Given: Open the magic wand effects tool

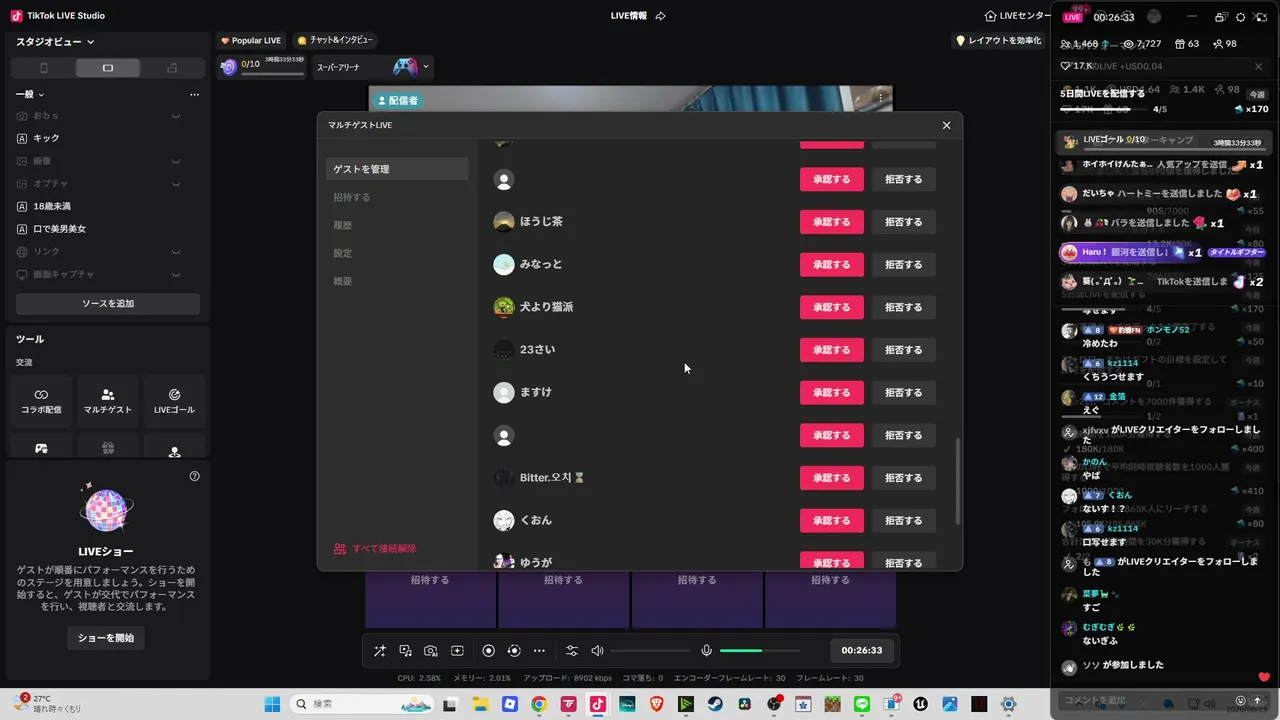Looking at the screenshot, I should click(380, 651).
